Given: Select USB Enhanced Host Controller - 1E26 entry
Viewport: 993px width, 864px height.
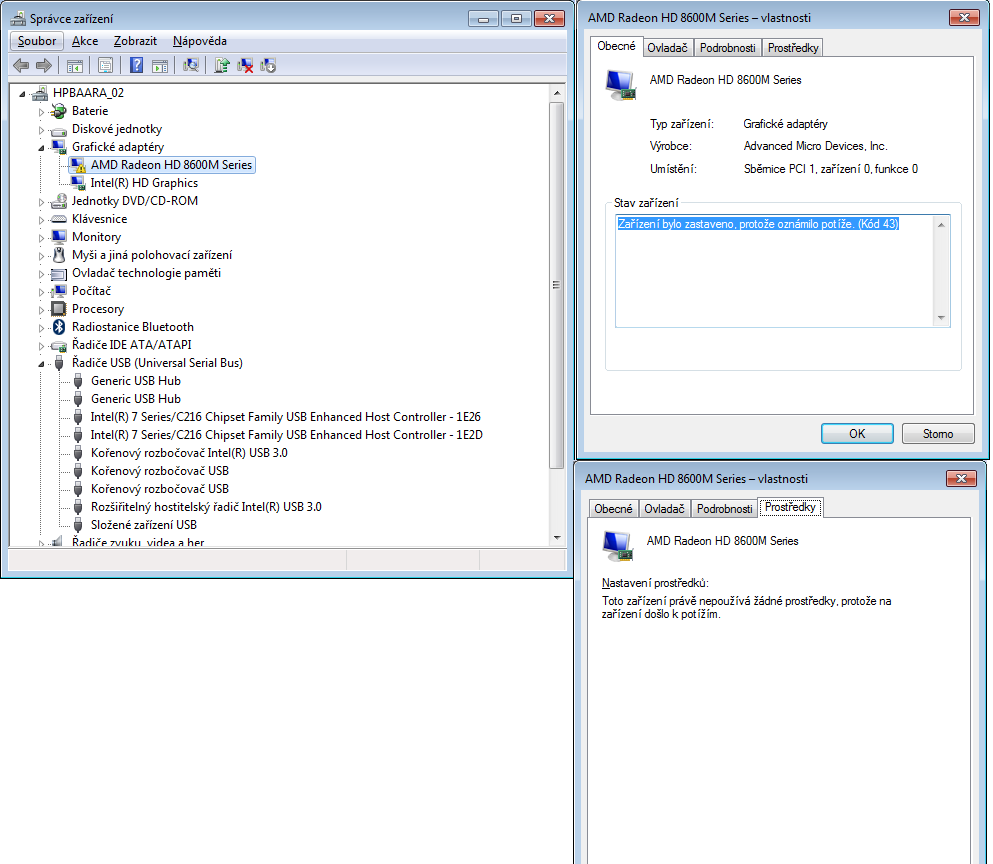Looking at the screenshot, I should [x=286, y=417].
